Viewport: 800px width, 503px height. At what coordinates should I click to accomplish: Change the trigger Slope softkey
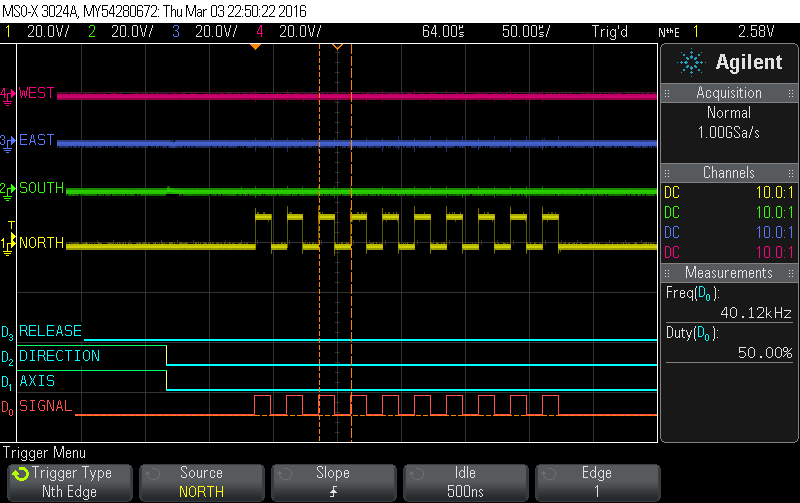[x=333, y=482]
